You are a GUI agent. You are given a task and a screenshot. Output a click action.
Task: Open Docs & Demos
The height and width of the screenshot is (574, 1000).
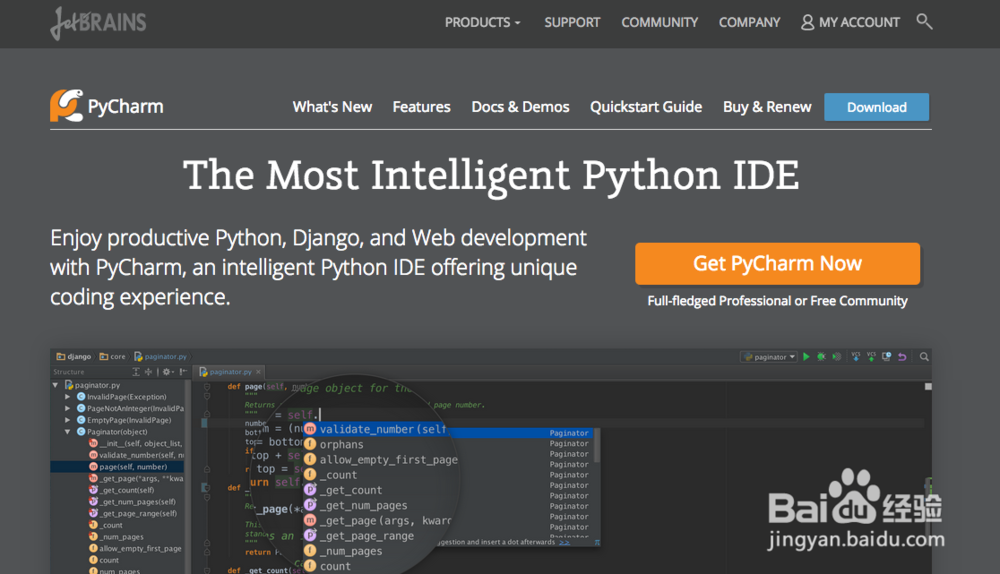(520, 107)
